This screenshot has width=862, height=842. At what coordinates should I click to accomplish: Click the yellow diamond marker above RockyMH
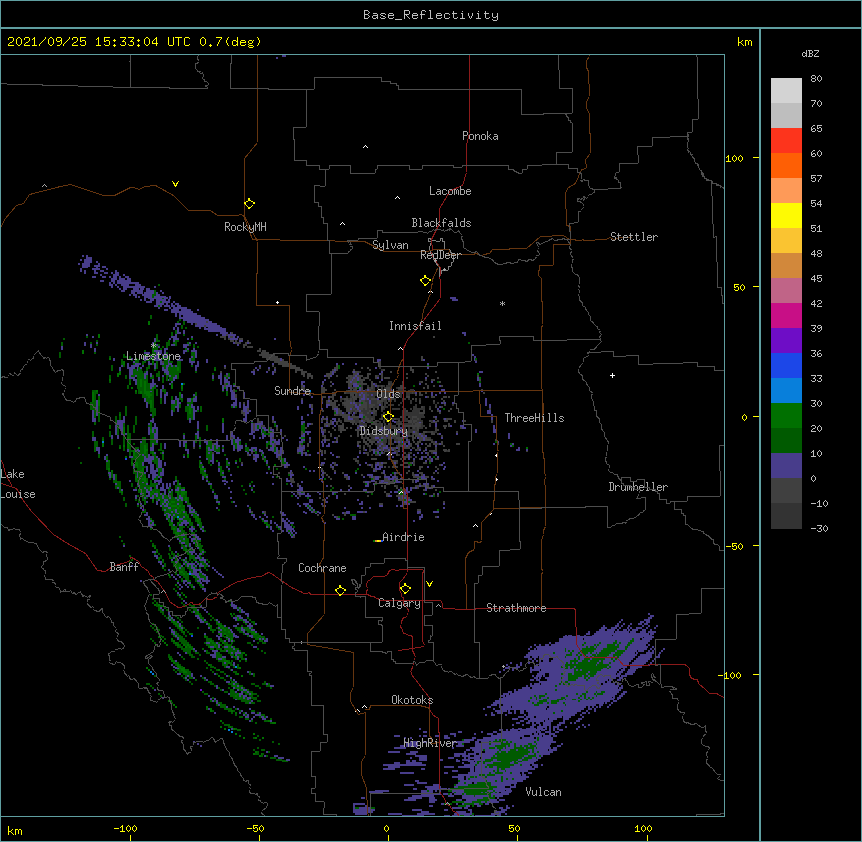(x=249, y=203)
